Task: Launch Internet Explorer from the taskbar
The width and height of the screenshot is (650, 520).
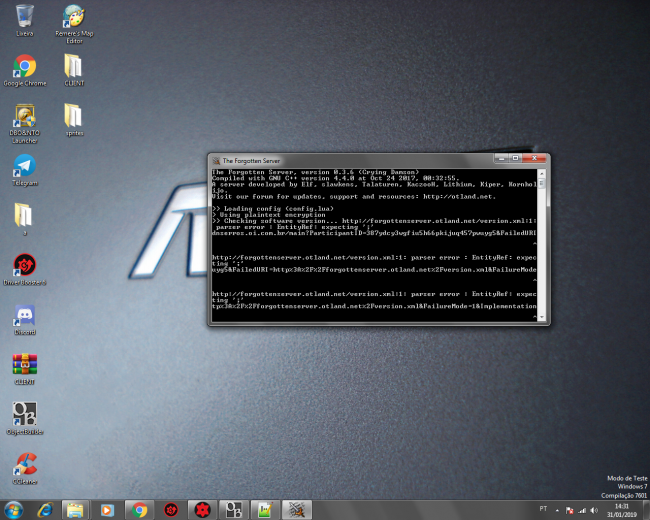Action: 45,510
